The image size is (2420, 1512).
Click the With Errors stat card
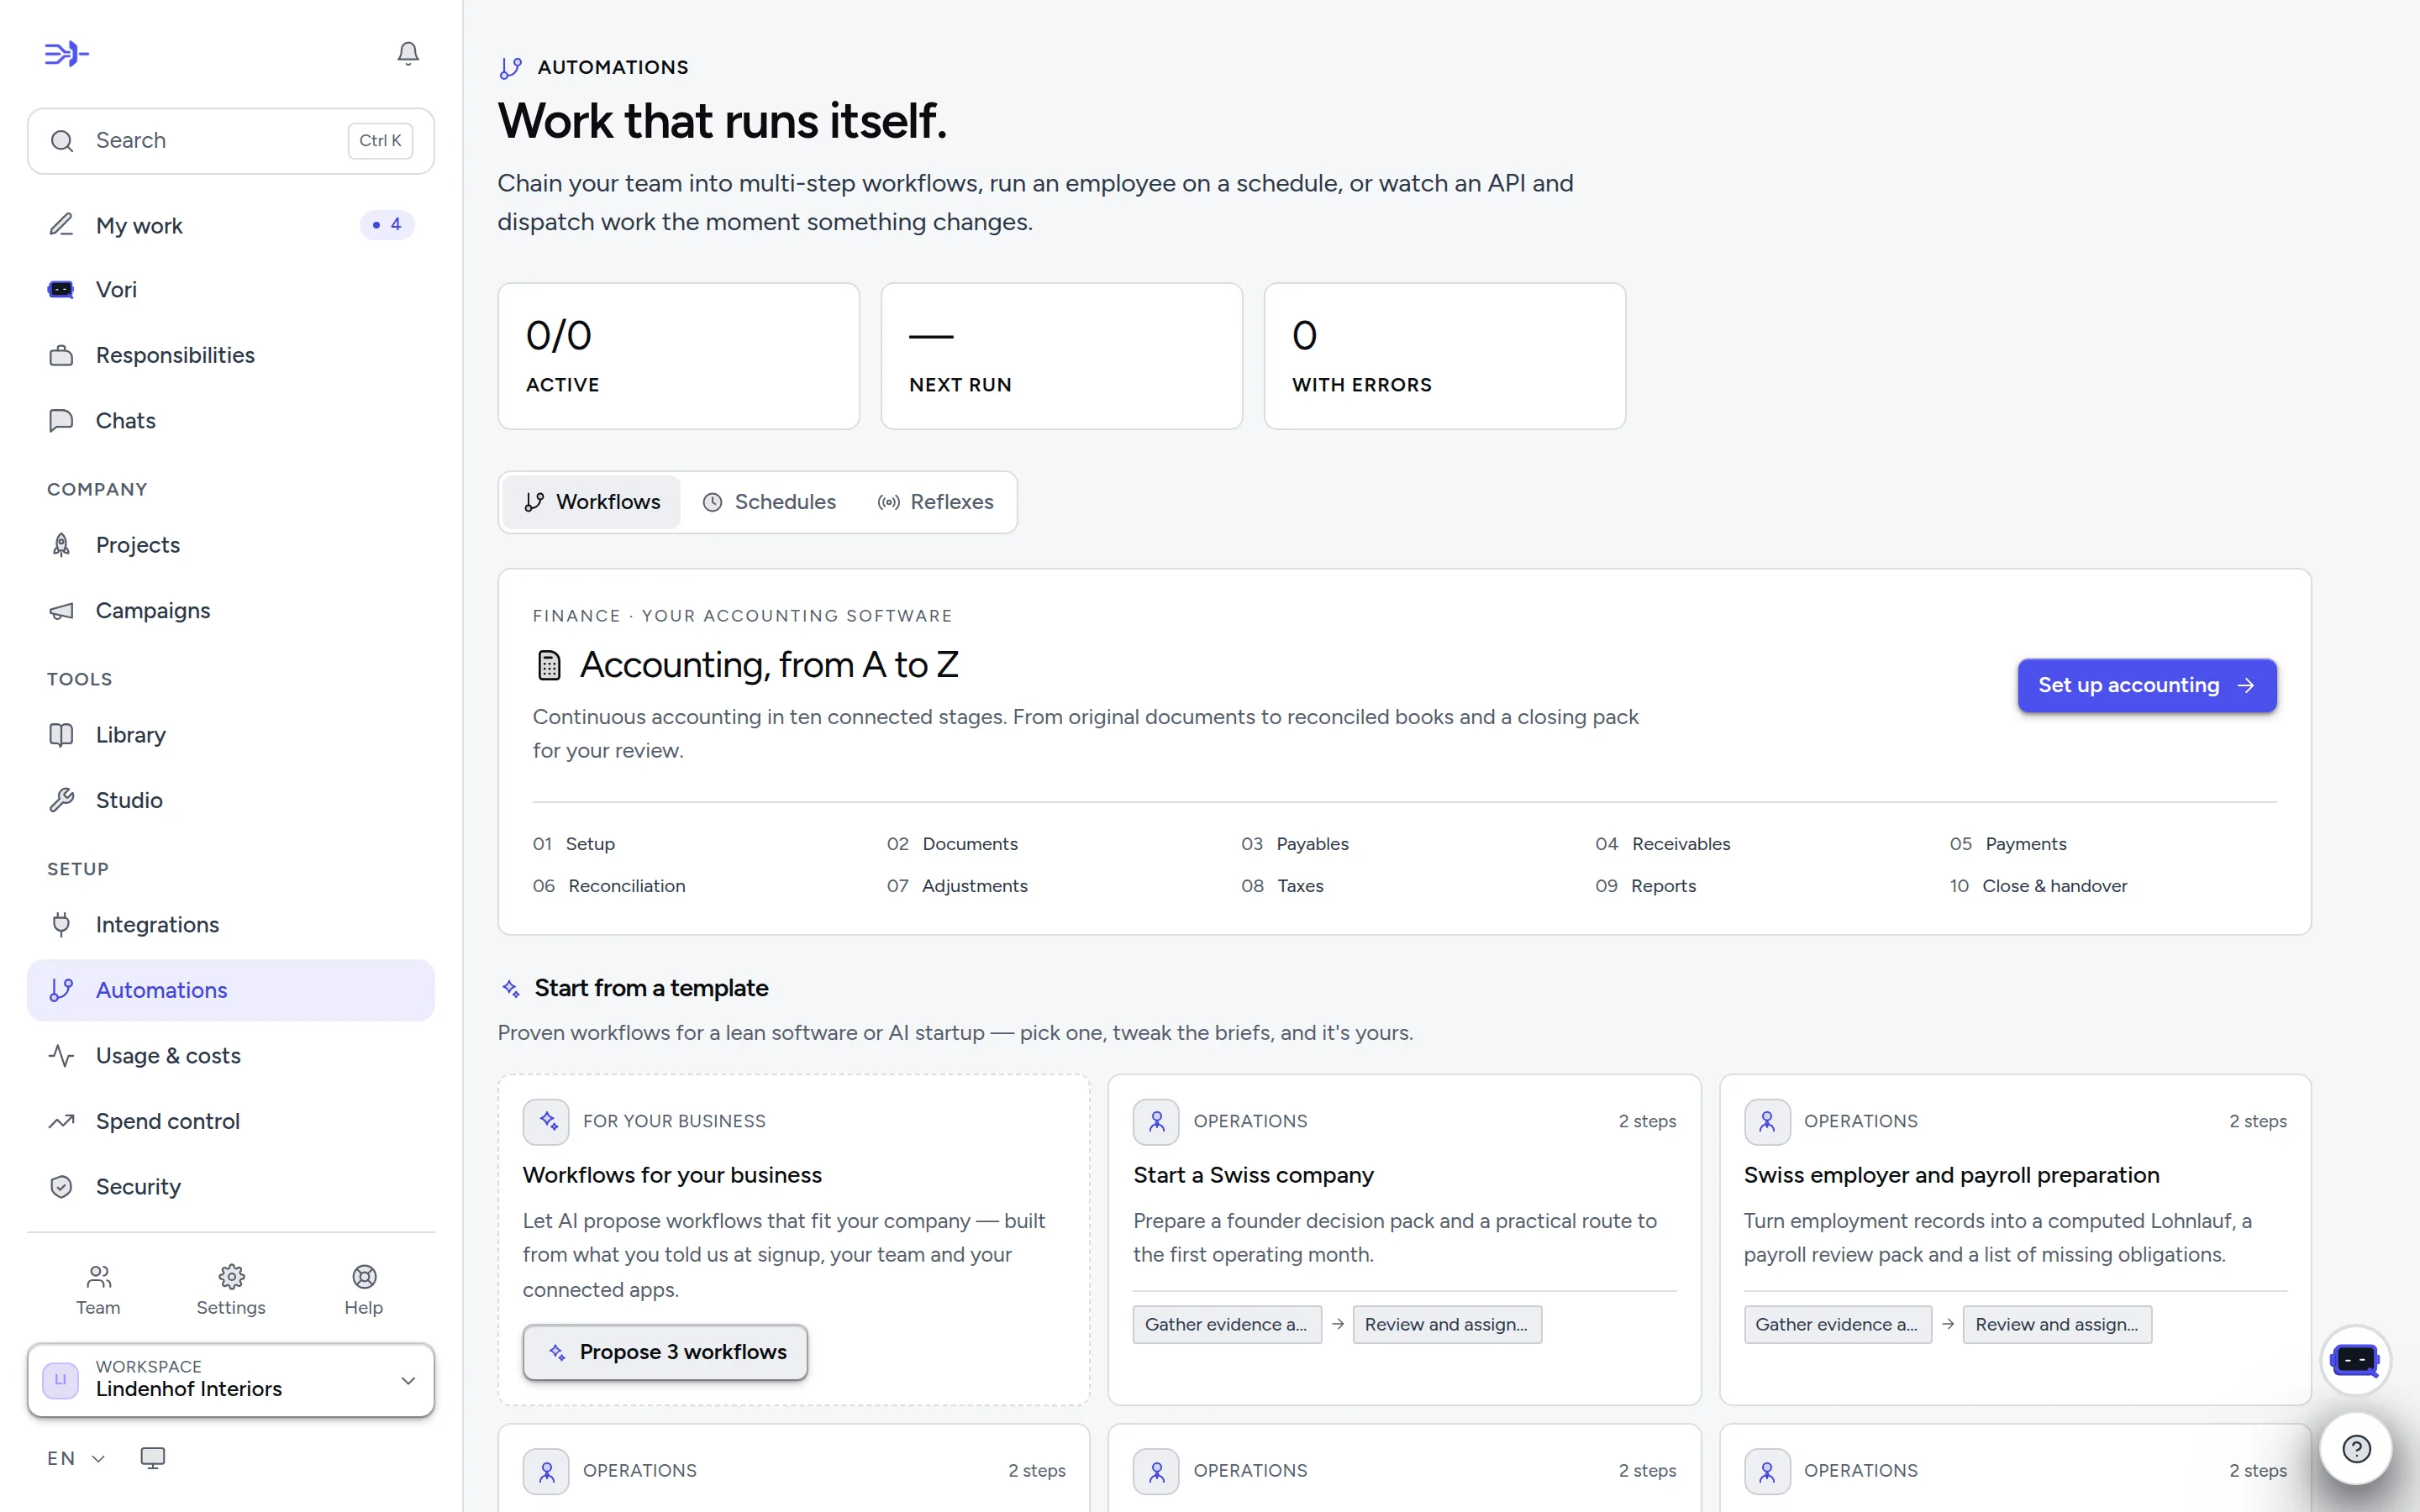[x=1445, y=356]
